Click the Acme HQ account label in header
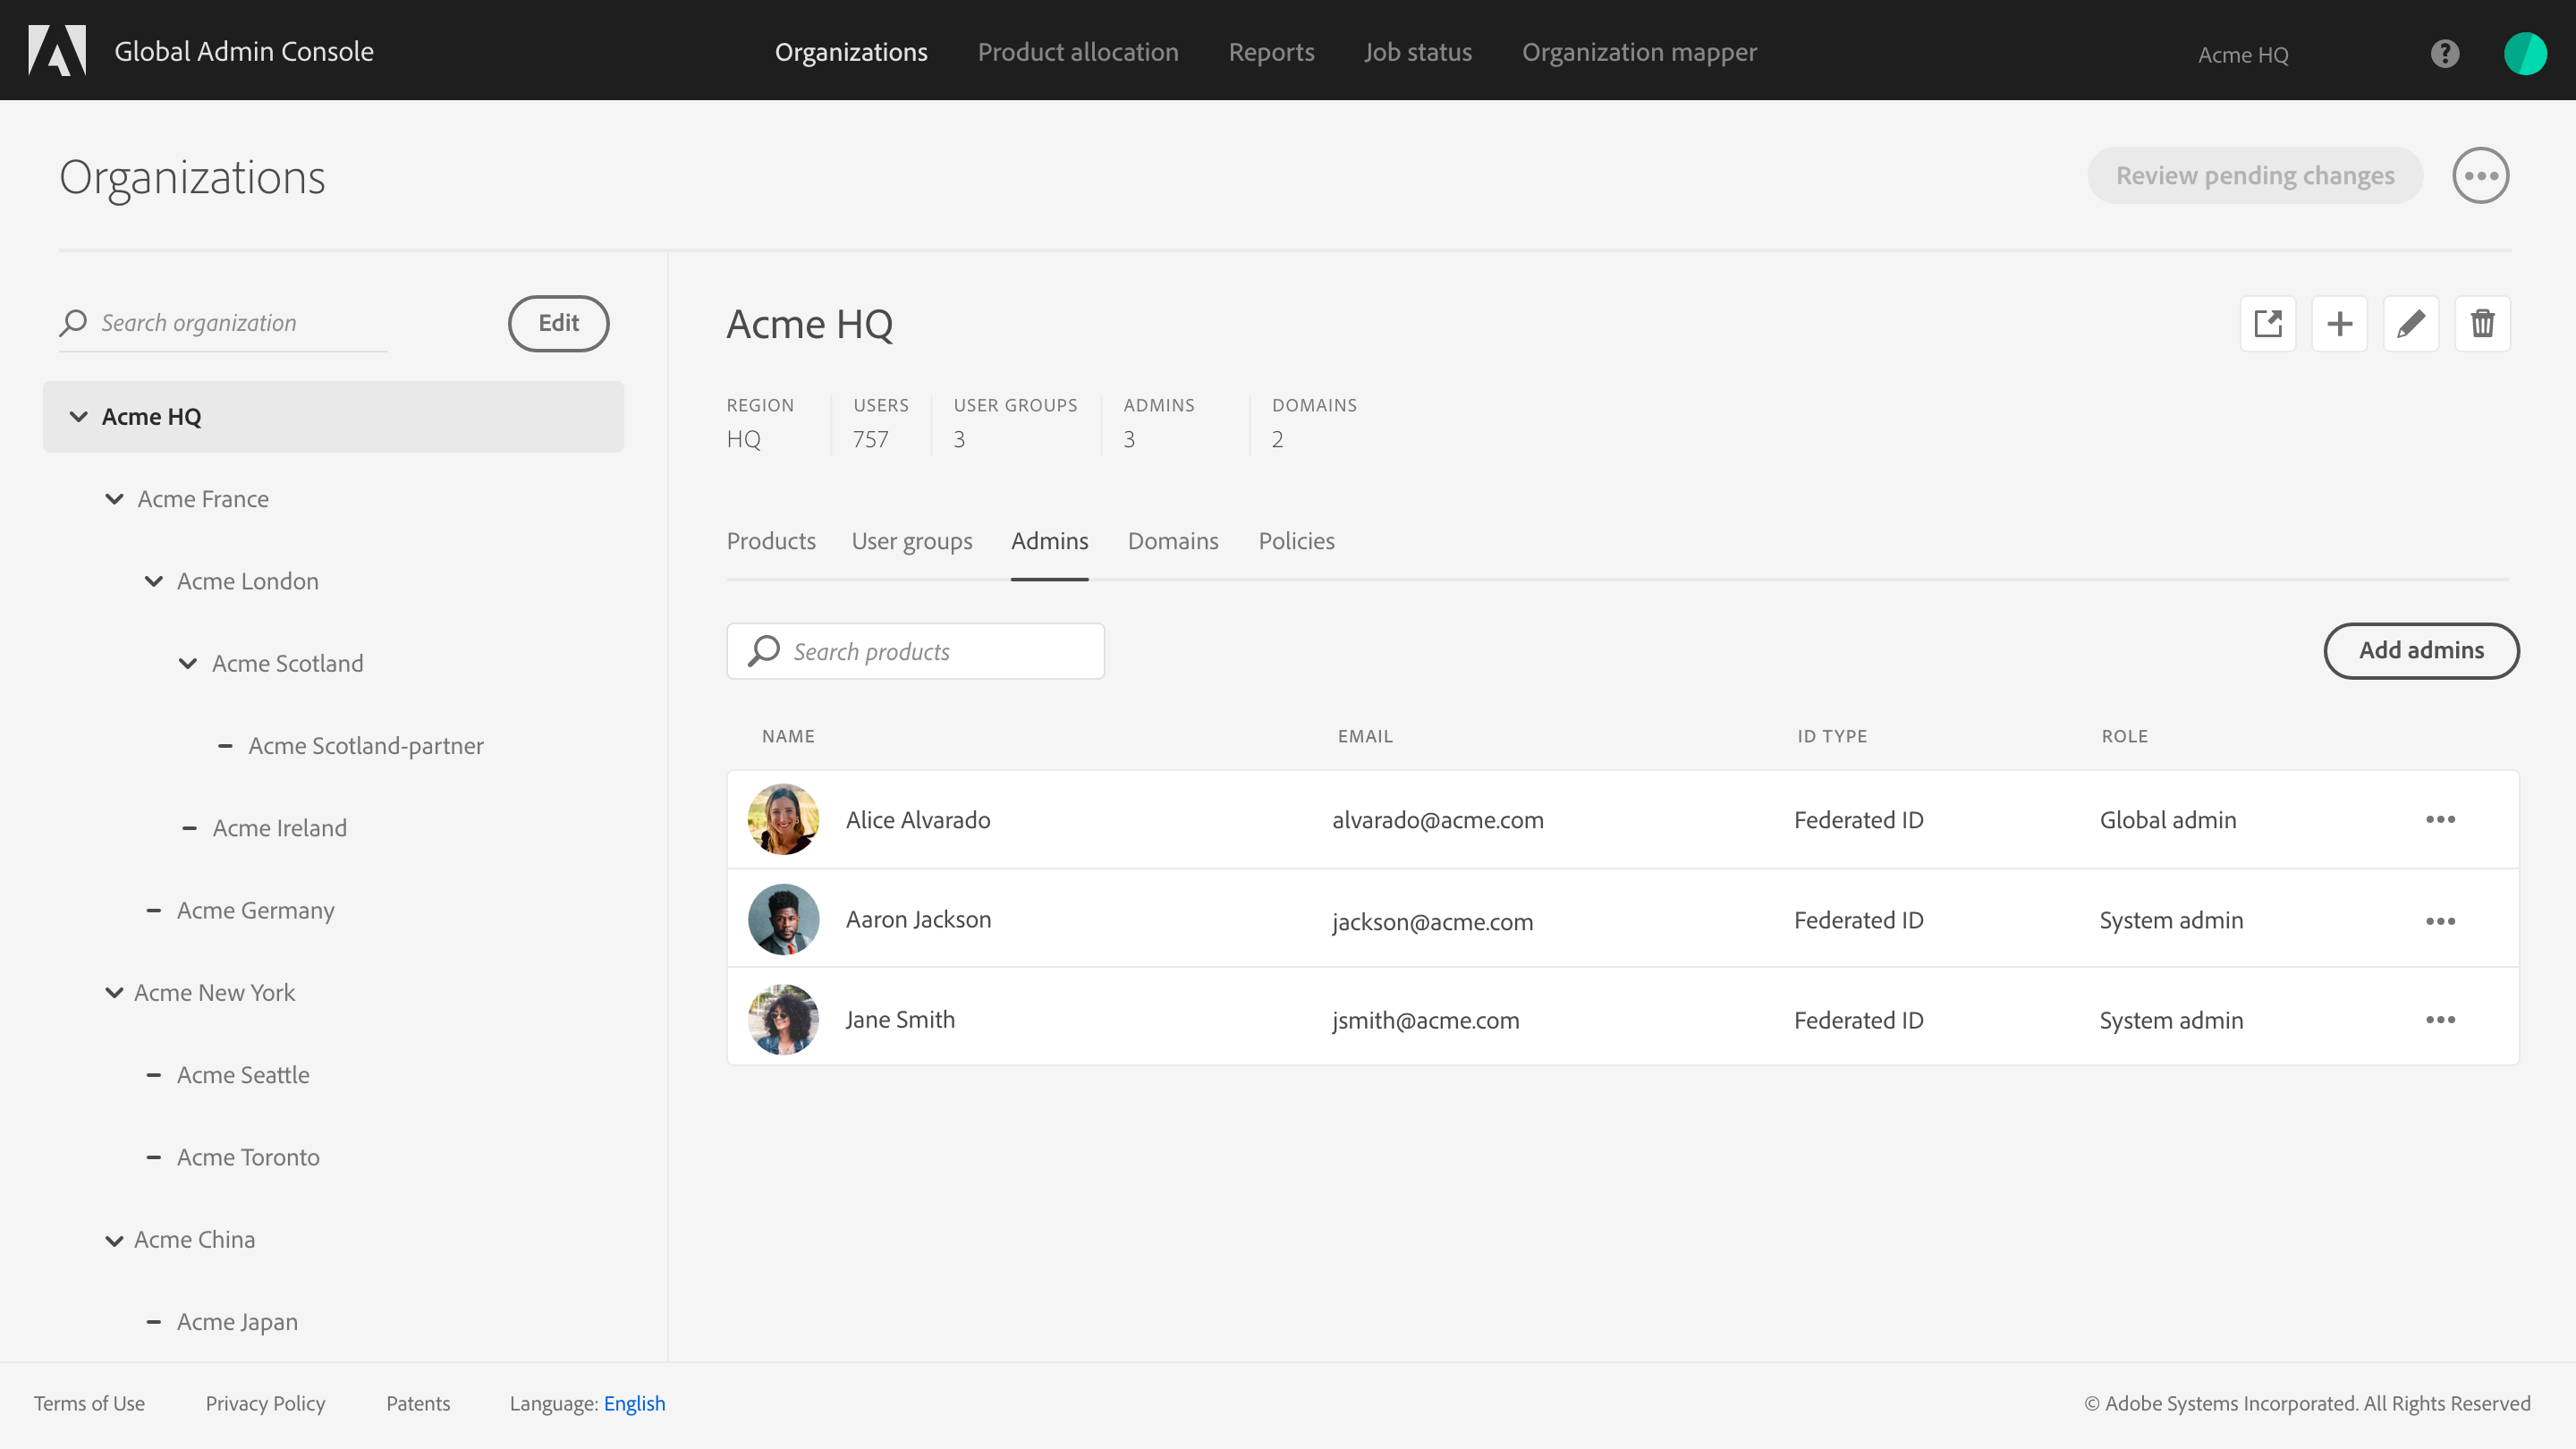Viewport: 2576px width, 1449px height. [x=2243, y=55]
